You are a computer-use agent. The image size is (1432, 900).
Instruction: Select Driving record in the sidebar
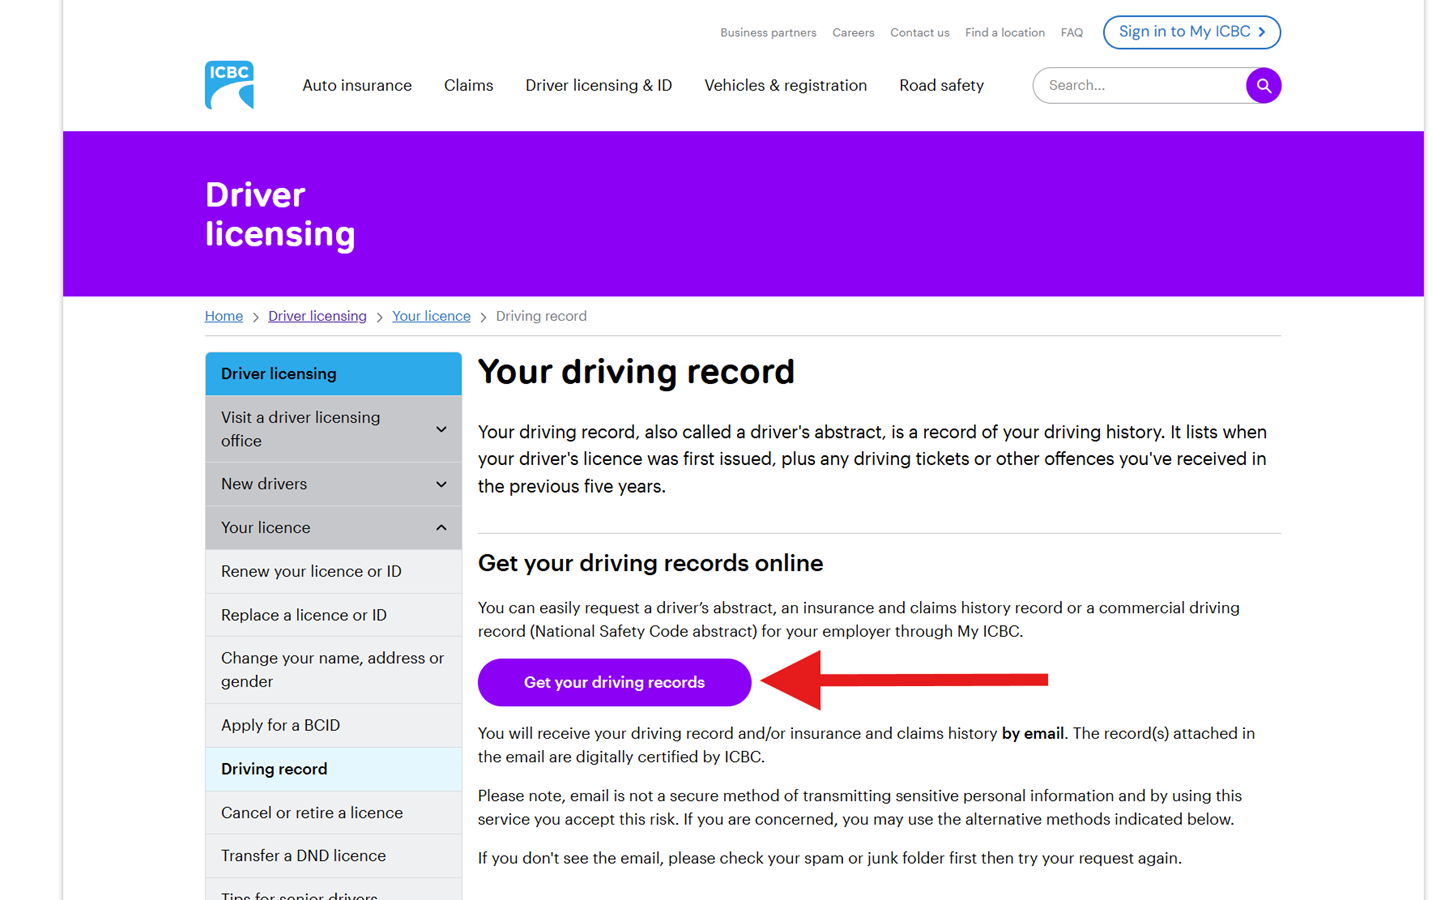[333, 769]
